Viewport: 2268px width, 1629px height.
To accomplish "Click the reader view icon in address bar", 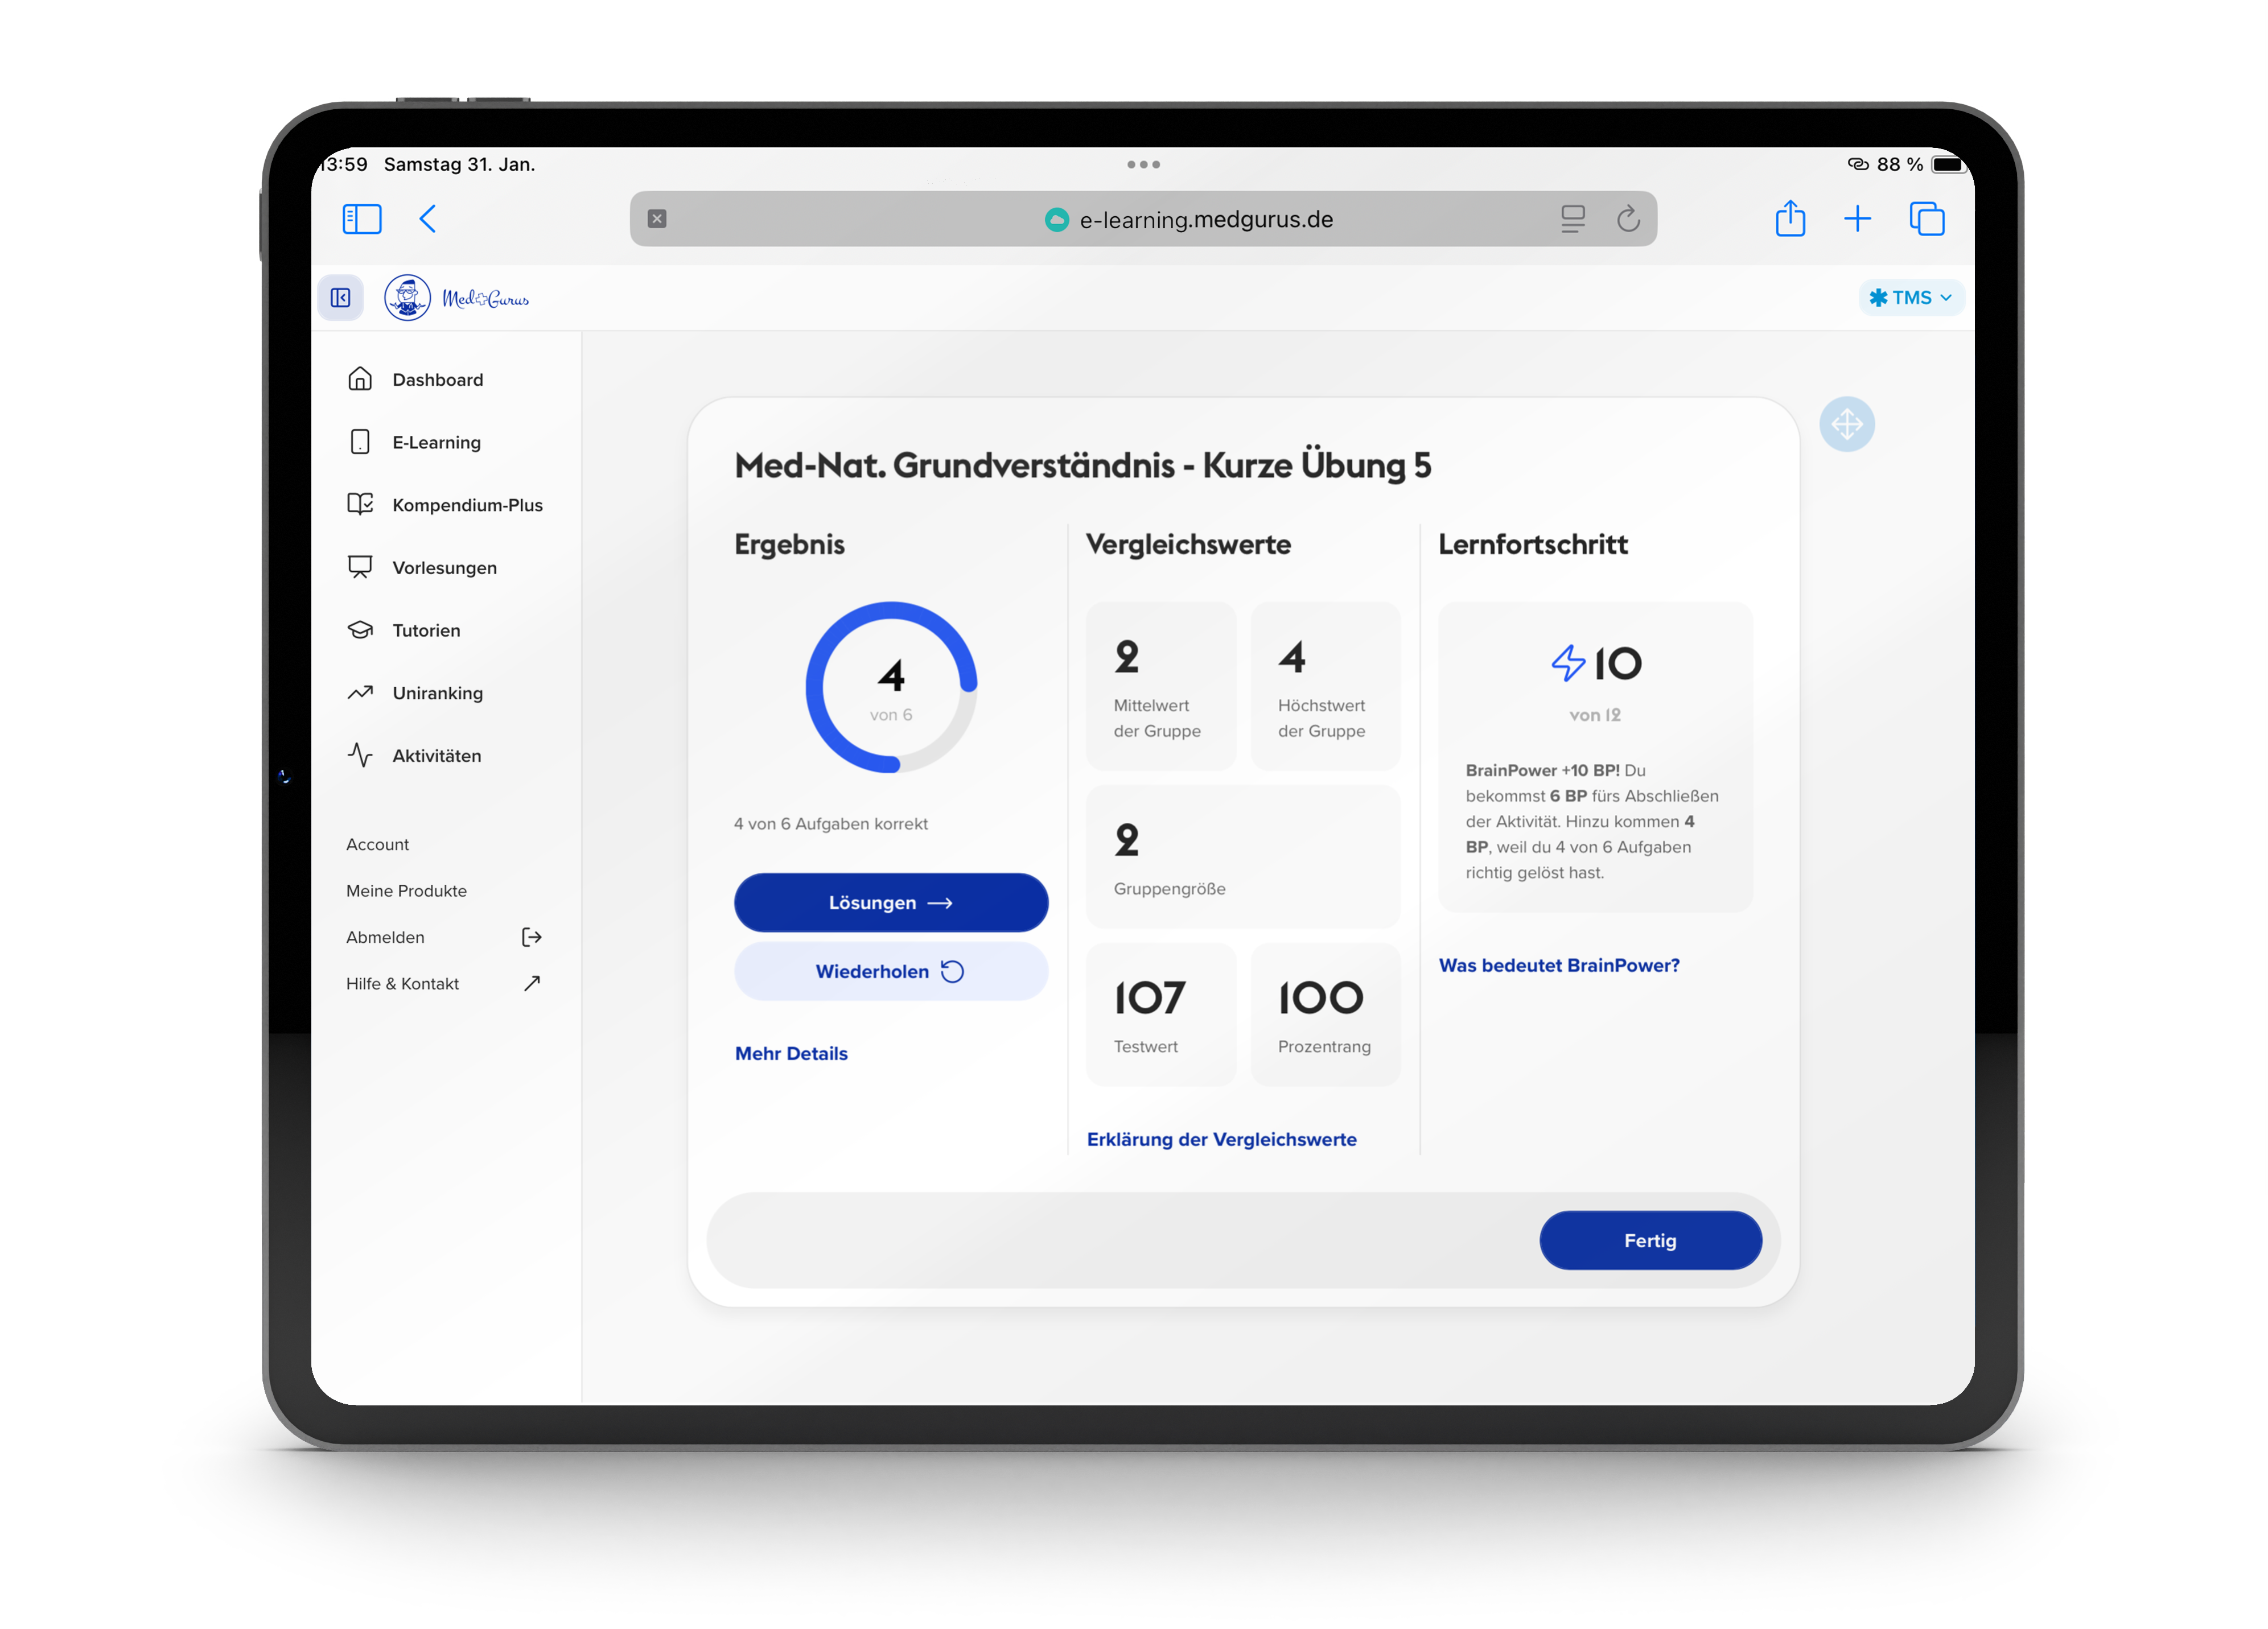I will pos(1572,219).
